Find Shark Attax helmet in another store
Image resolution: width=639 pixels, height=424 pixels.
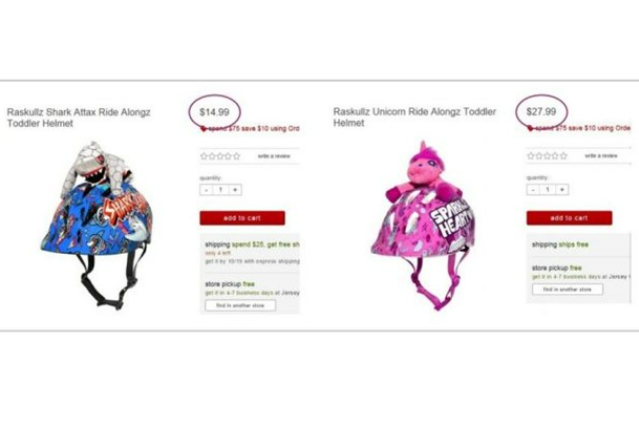tap(240, 305)
